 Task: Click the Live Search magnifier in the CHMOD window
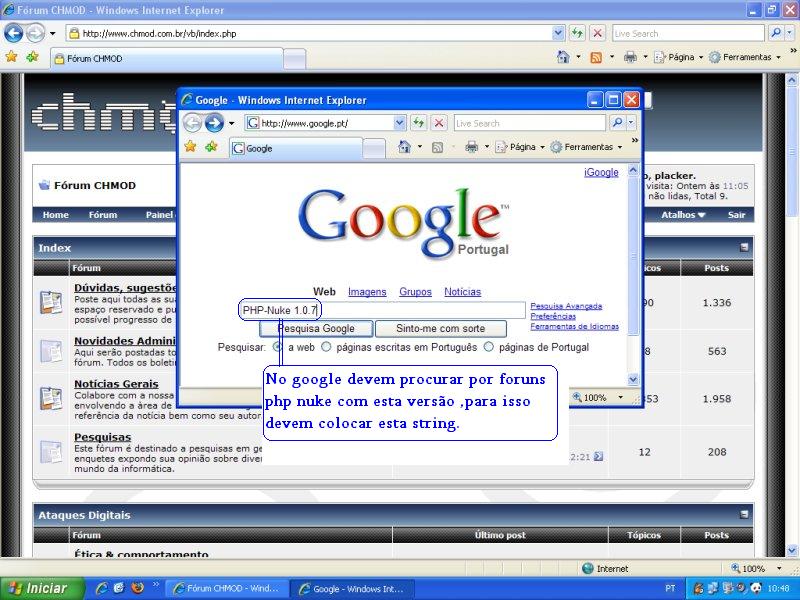(x=776, y=34)
